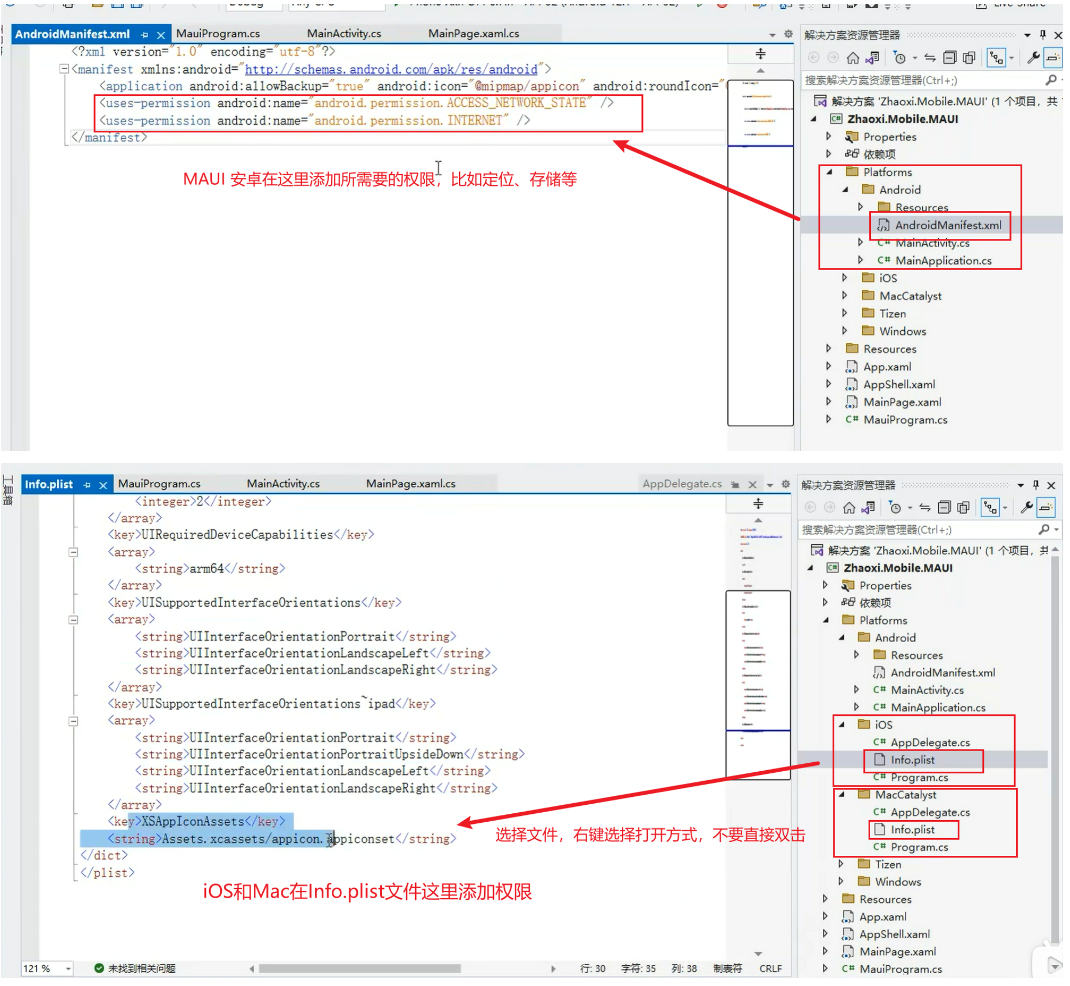Click CRLF line ending indicator
The height and width of the screenshot is (986, 1070).
pyautogui.click(x=770, y=970)
